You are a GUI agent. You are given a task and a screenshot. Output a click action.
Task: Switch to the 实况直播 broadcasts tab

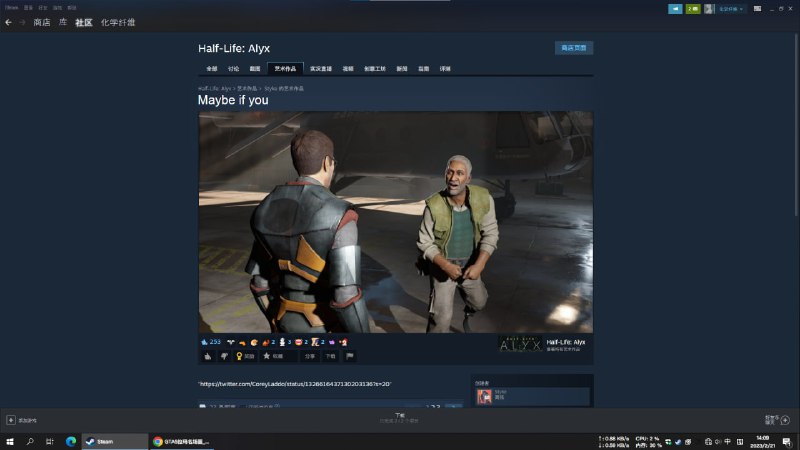321,69
